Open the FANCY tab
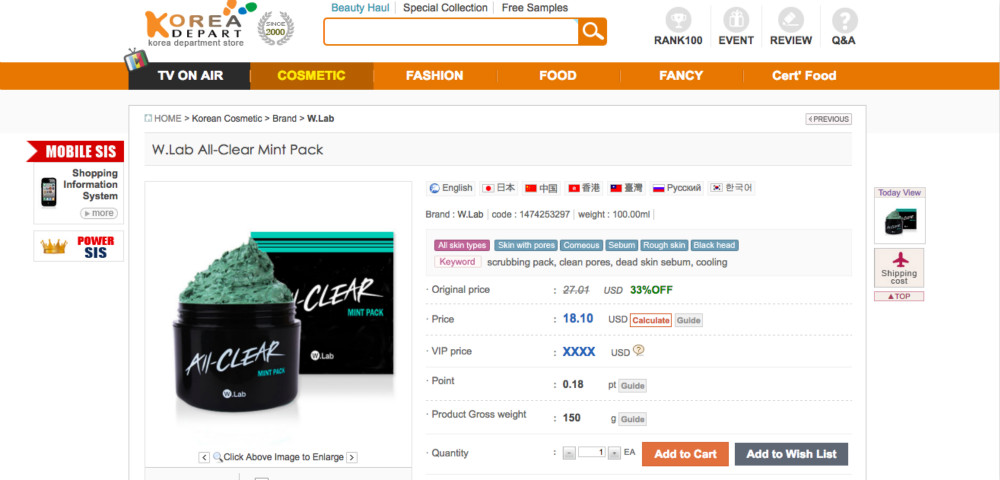1000x480 pixels. [x=680, y=76]
